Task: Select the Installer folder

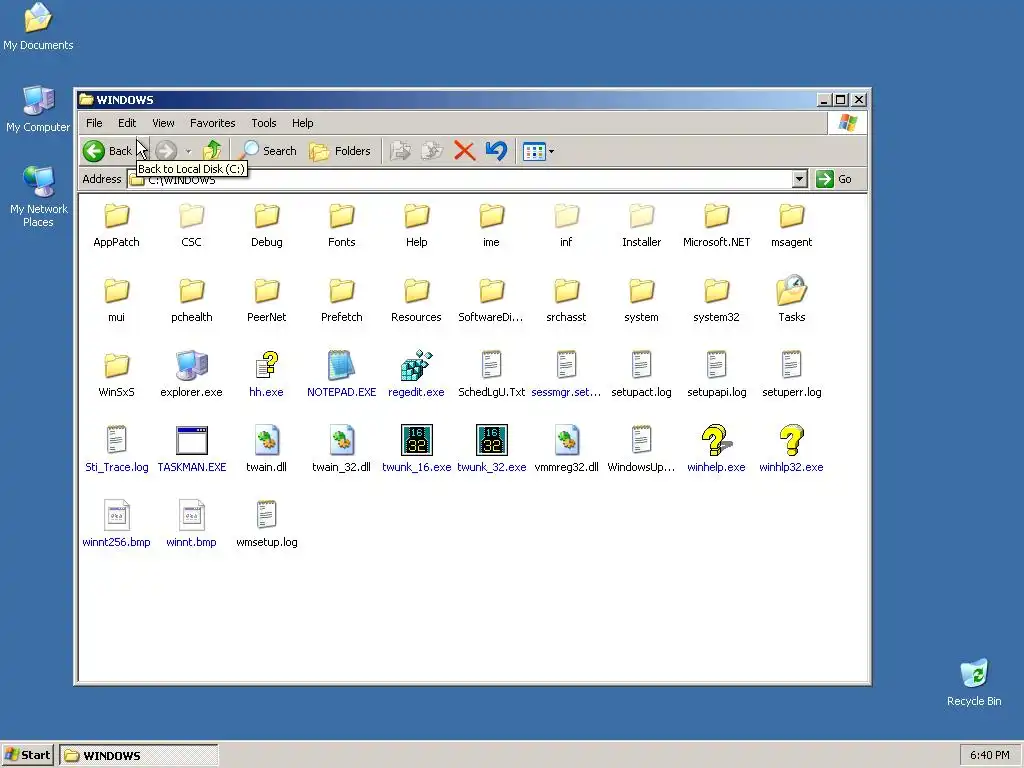Action: coord(641,225)
